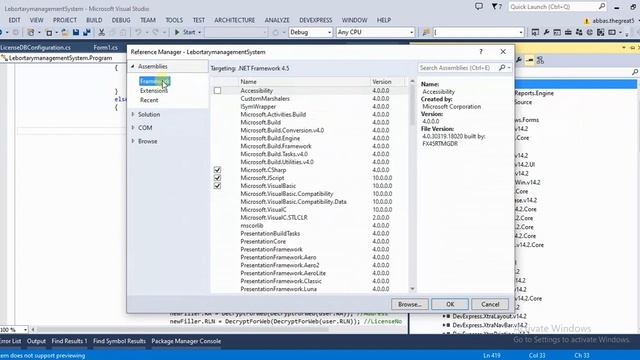Collapse the Assemblies section
This screenshot has height=360, width=640.
(133, 66)
